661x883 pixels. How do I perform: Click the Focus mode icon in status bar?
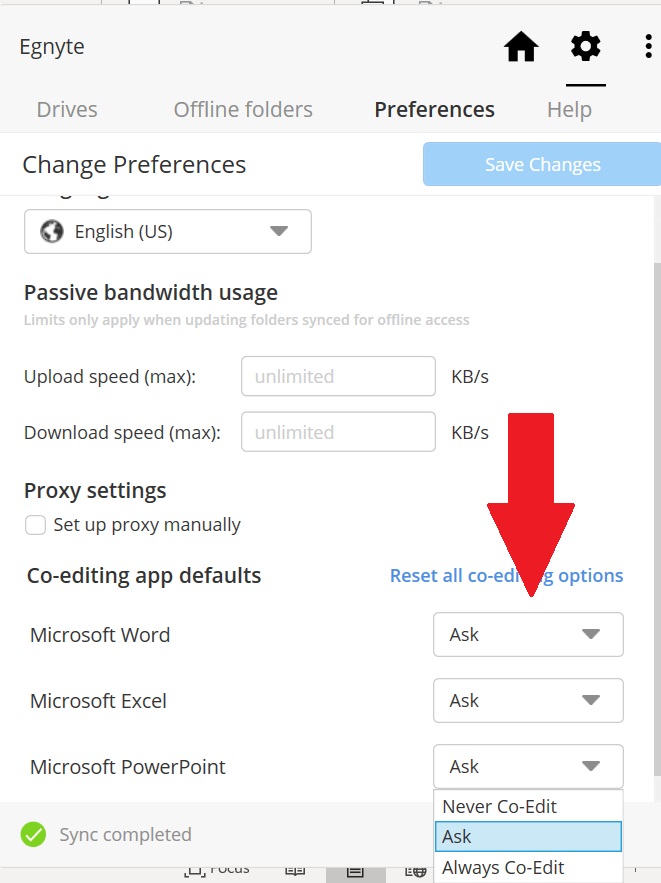tap(196, 868)
